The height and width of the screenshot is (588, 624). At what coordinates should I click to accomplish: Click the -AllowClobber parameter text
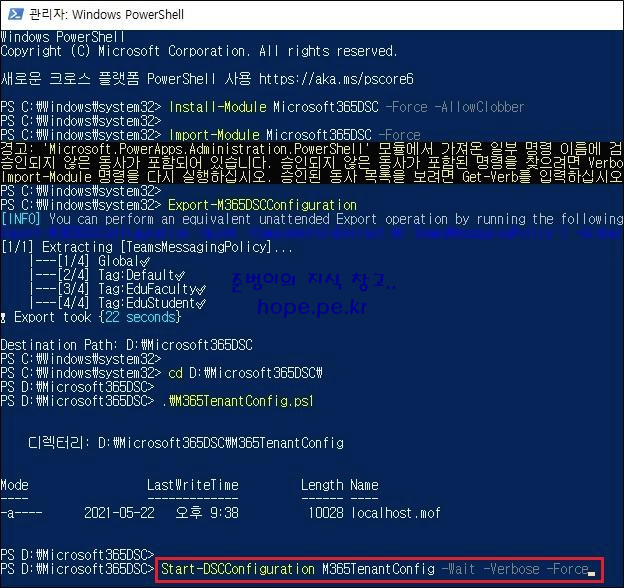[x=480, y=107]
